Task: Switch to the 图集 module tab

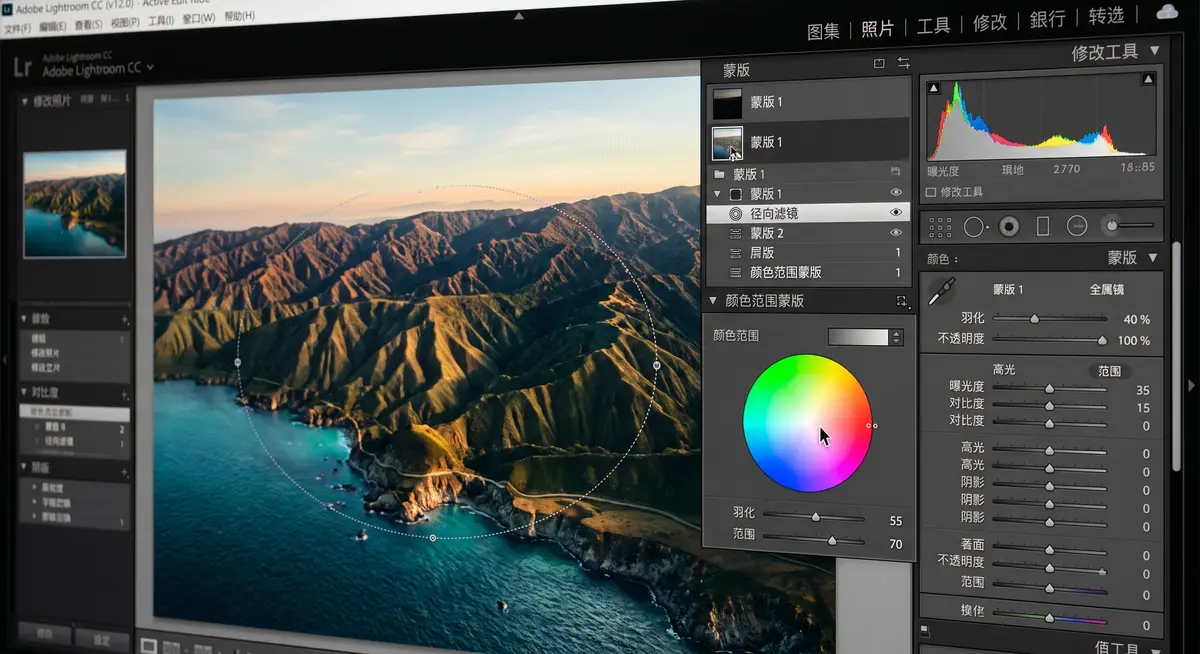Action: coord(823,31)
